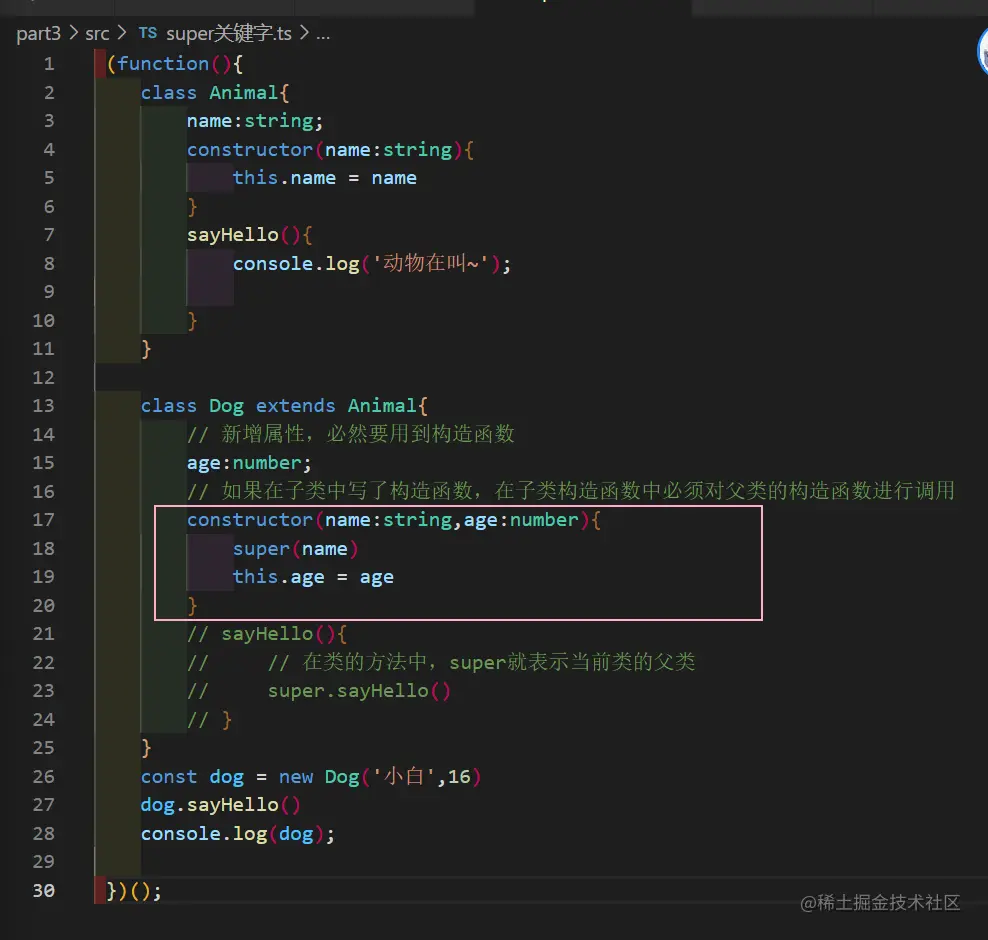Click commented '// sayHello(){' on line 21
Screen dimensions: 988x940
click(267, 634)
